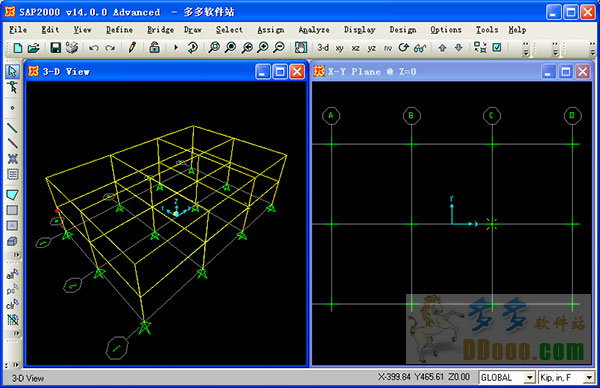Open the Define menu

119,30
